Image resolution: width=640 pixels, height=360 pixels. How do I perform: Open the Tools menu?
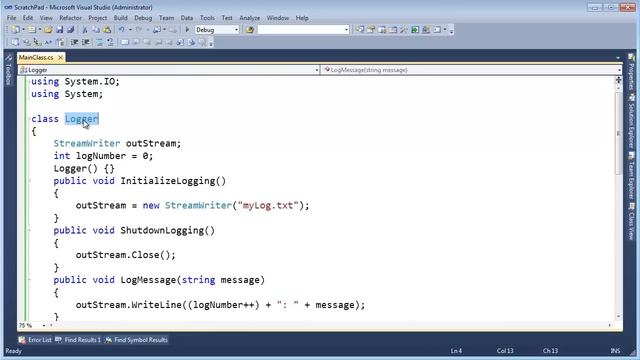pos(207,18)
